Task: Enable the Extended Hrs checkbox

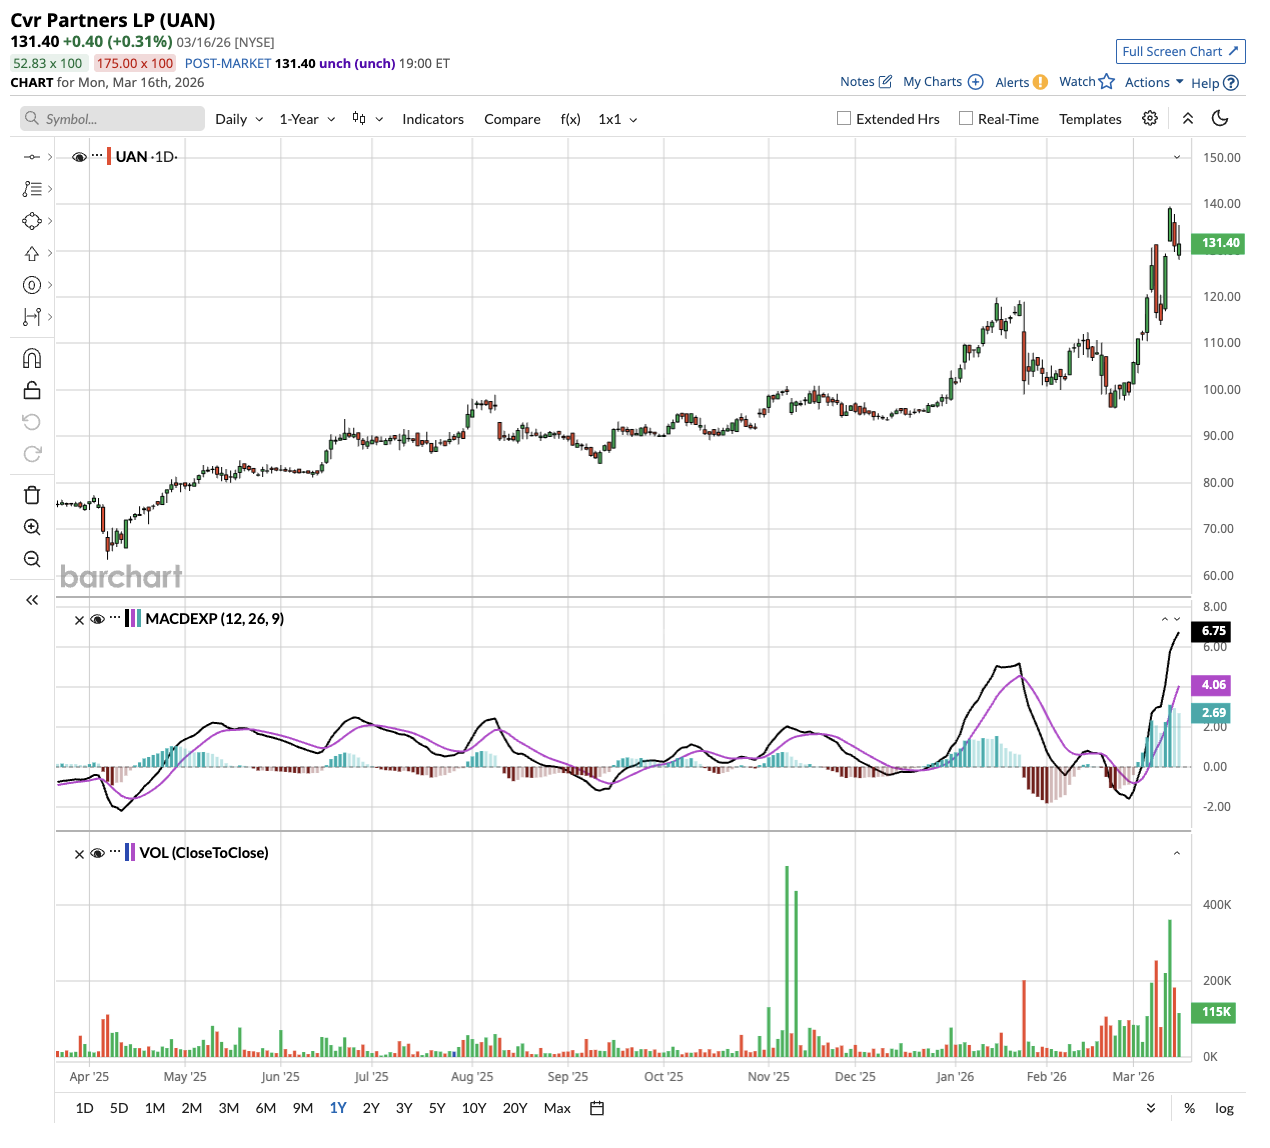Action: point(844,118)
